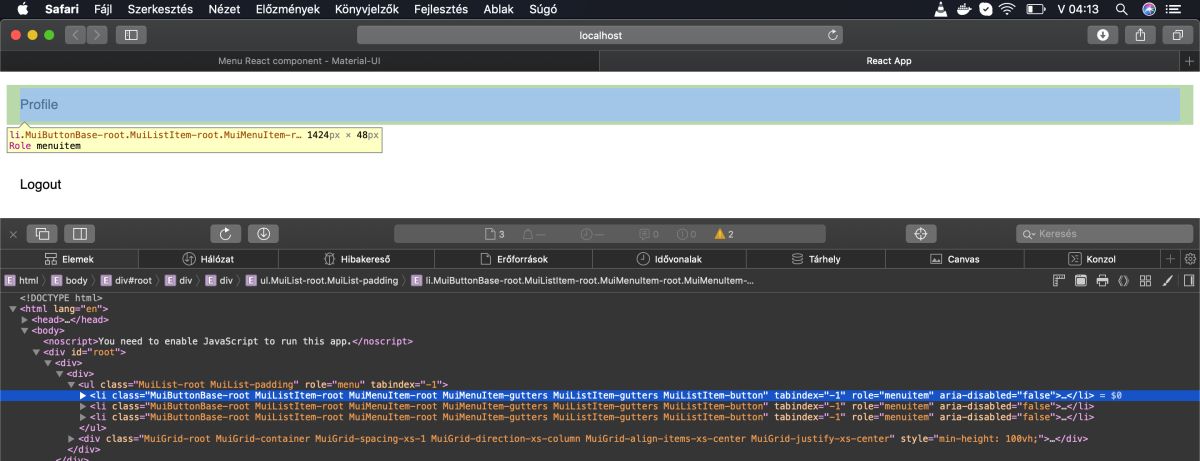This screenshot has height=461, width=1200.
Task: Show the Safari tab overview
Action: (x=1178, y=35)
